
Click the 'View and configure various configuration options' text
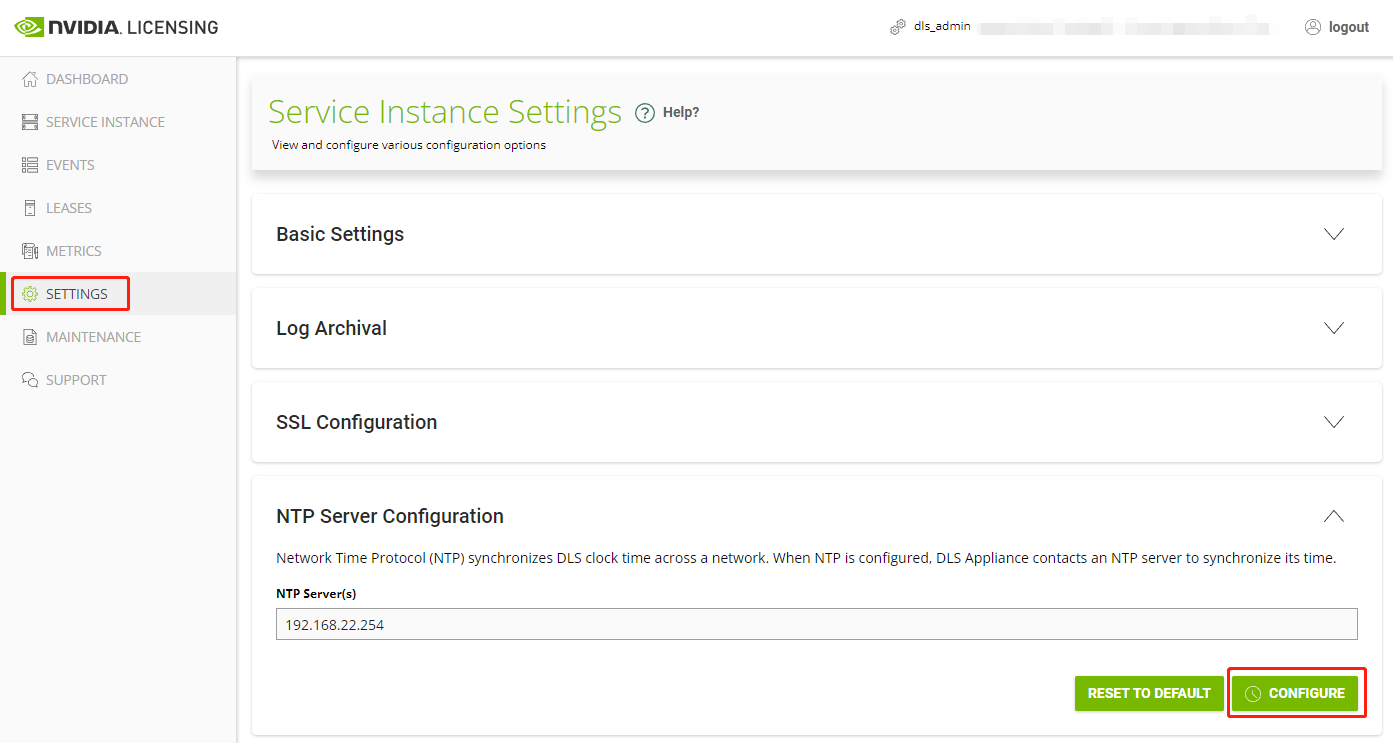tap(409, 145)
